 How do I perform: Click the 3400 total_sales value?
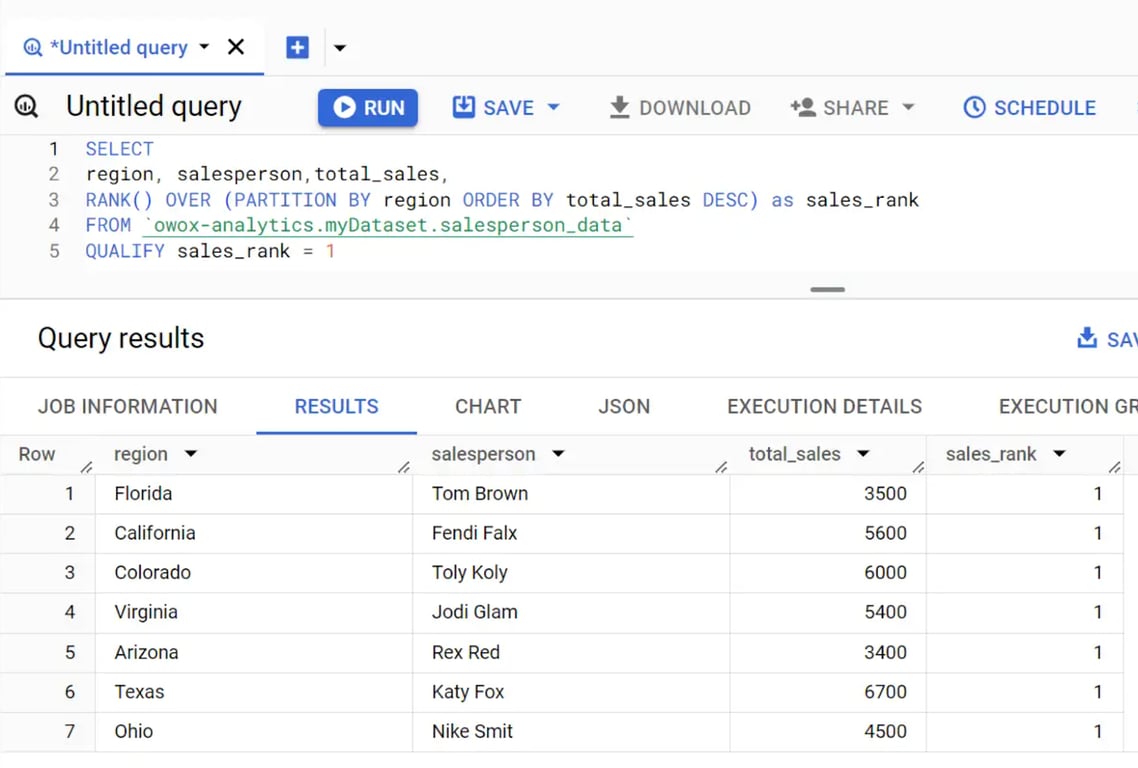[x=885, y=653]
